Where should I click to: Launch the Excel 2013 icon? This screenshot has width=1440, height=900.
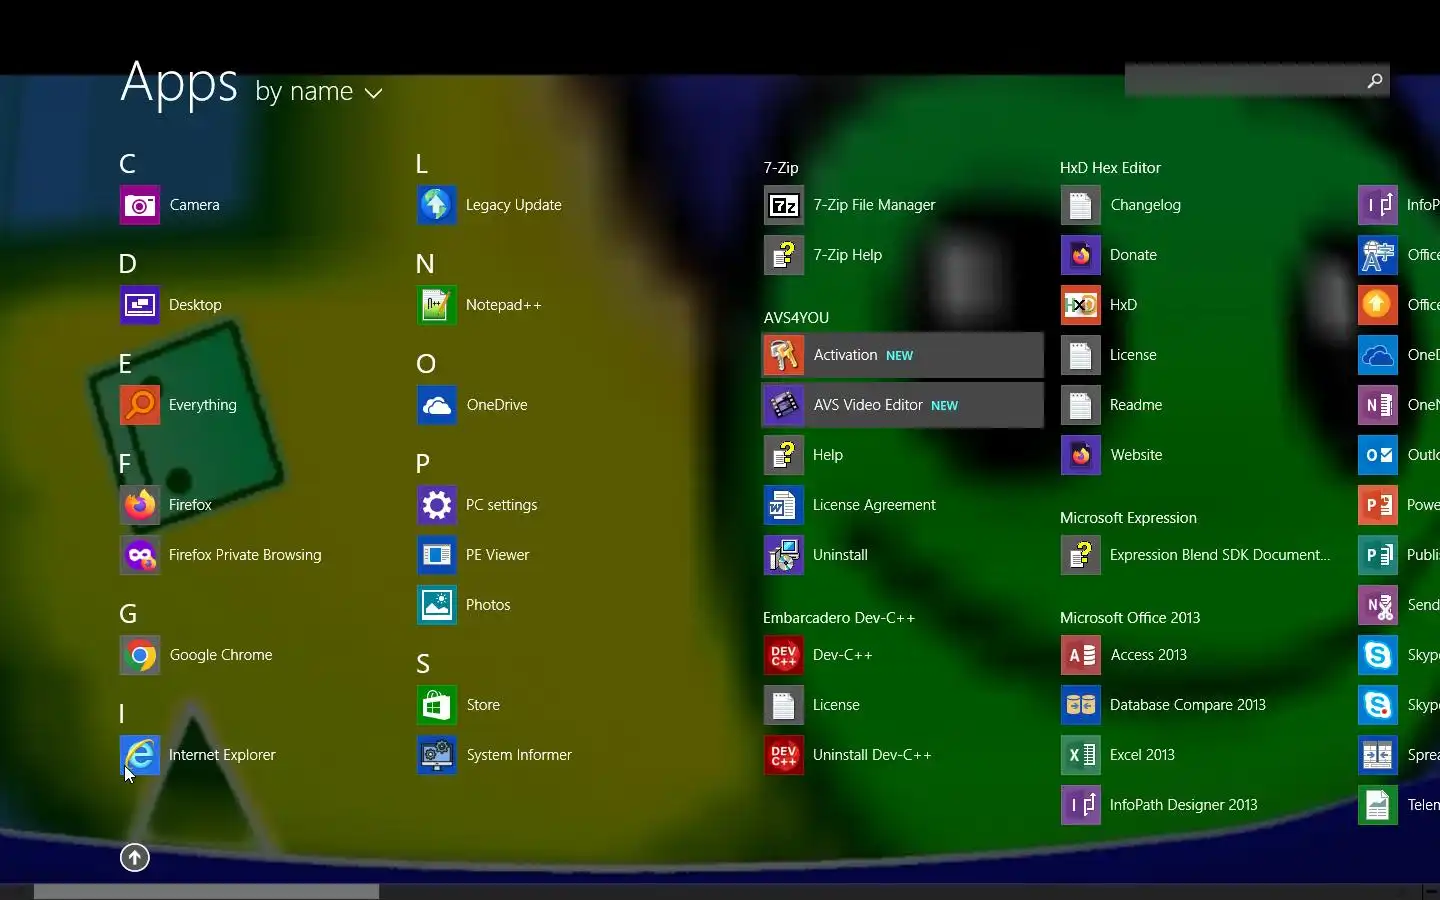point(1081,755)
